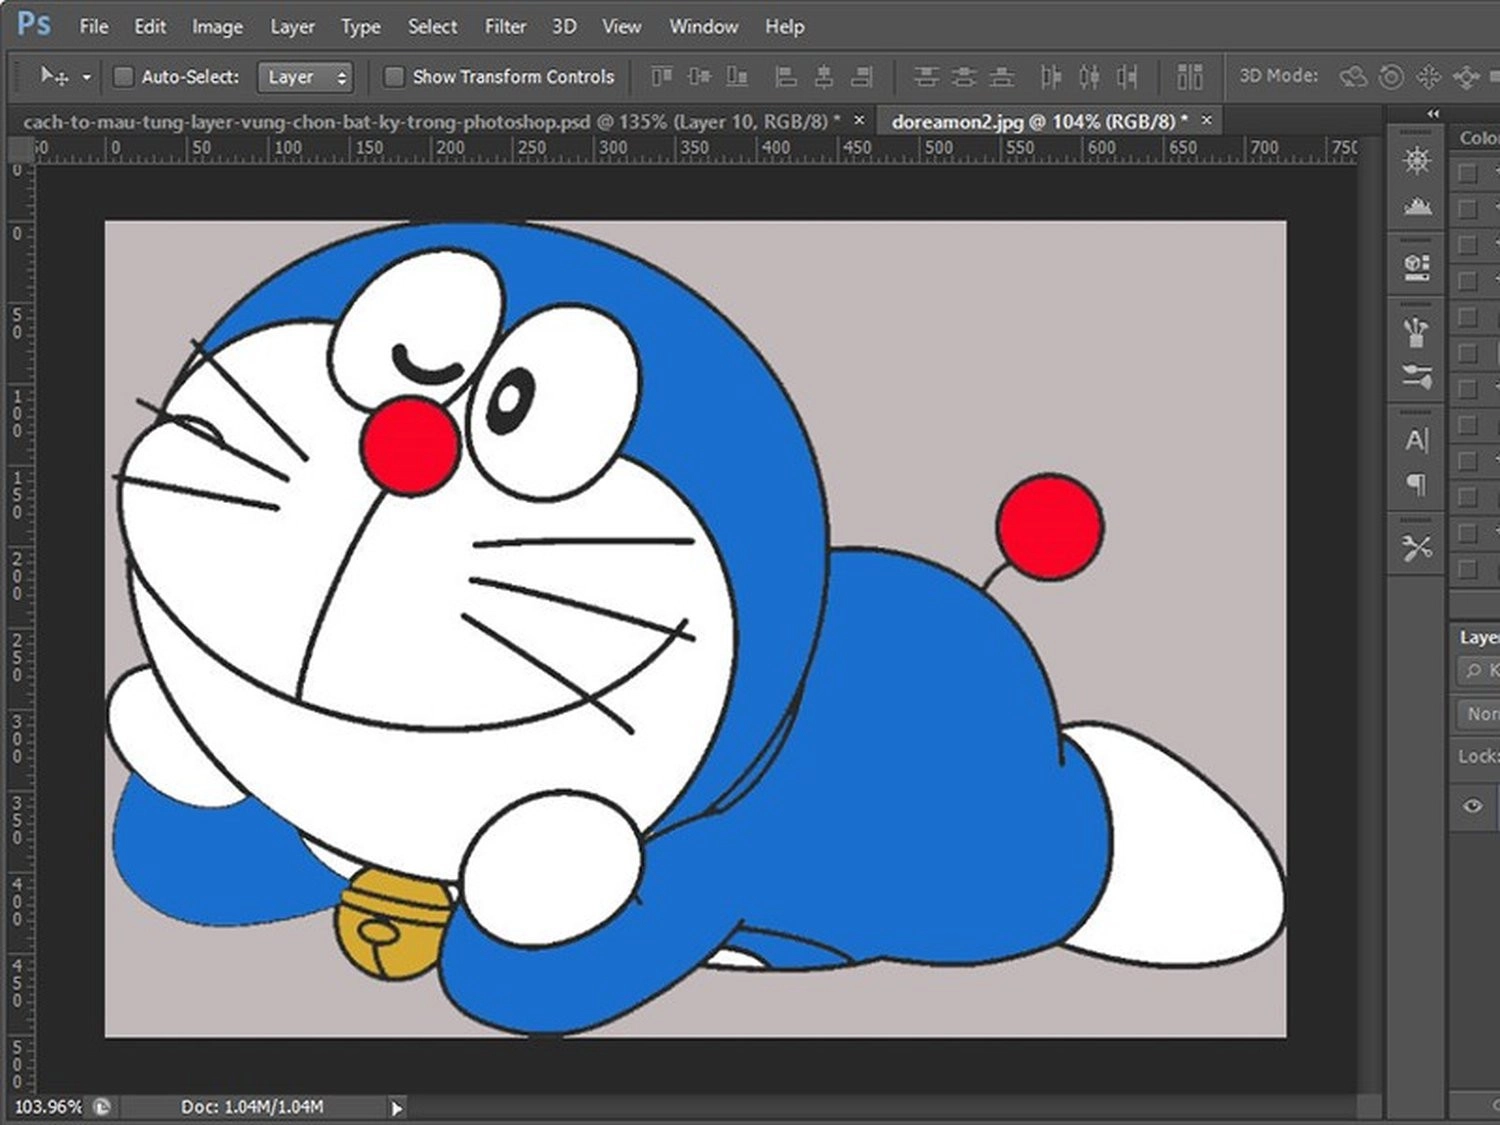Close the cach-to-mau-tung-layer psd tab
The image size is (1500, 1125).
859,120
